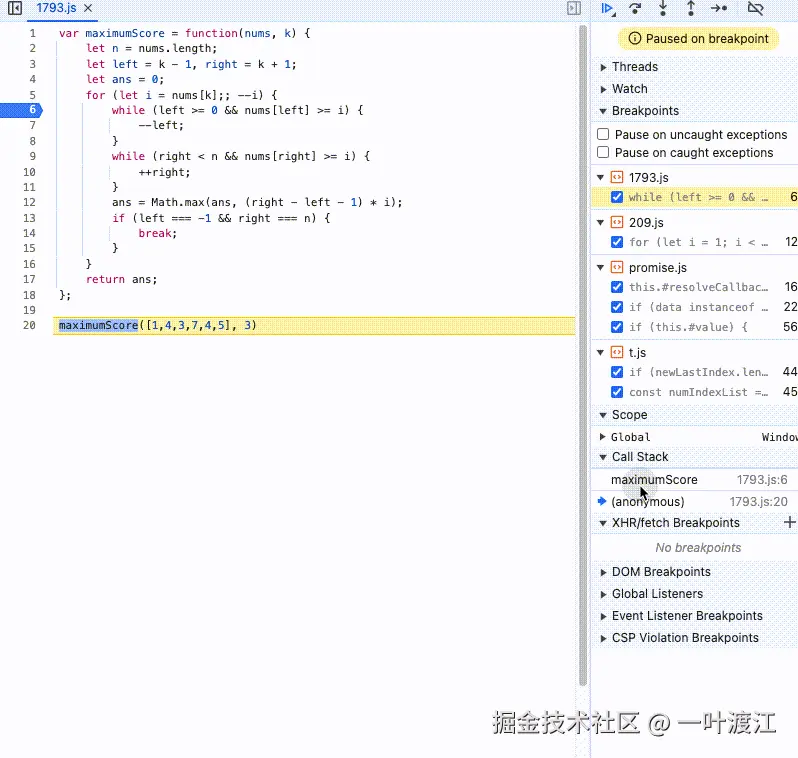Enable Pause on caught exceptions
798x758 pixels.
(603, 153)
